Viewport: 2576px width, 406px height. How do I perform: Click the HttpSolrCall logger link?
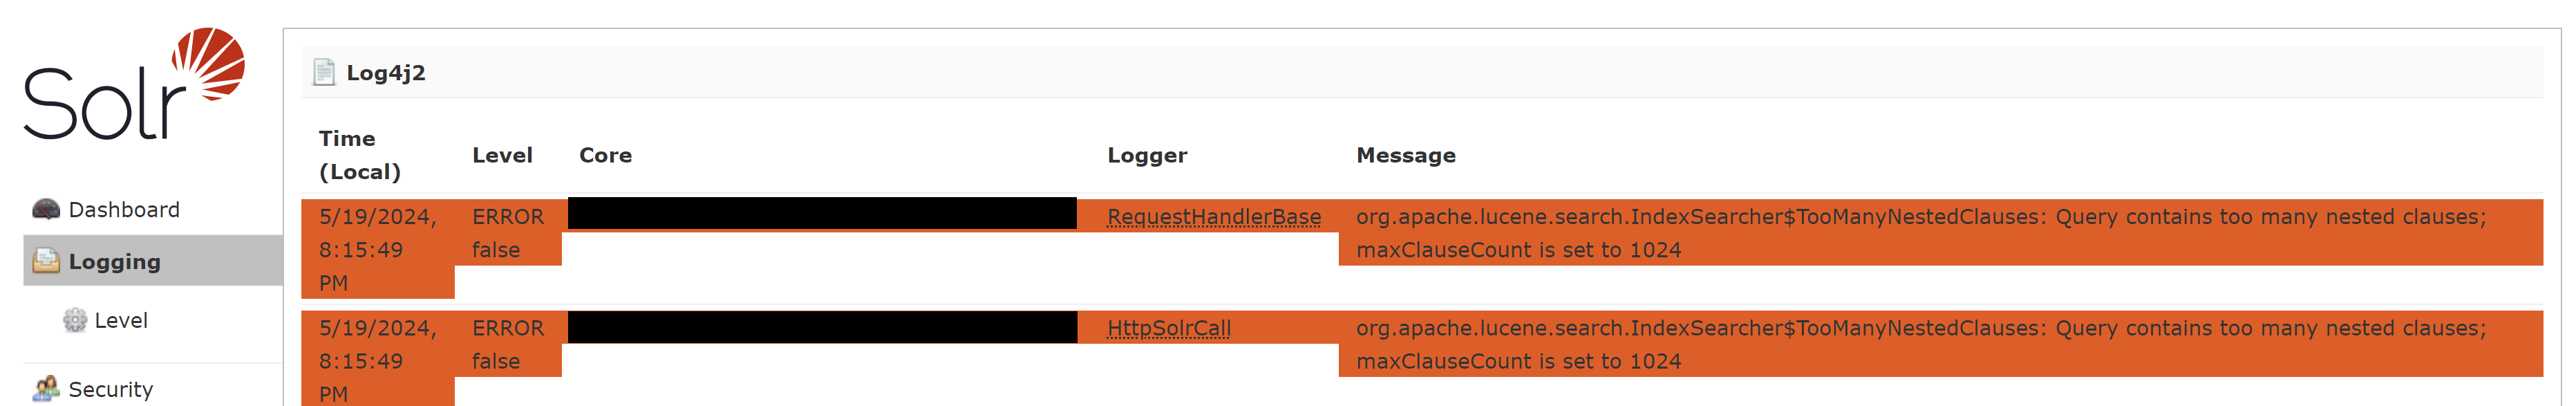(x=1169, y=327)
